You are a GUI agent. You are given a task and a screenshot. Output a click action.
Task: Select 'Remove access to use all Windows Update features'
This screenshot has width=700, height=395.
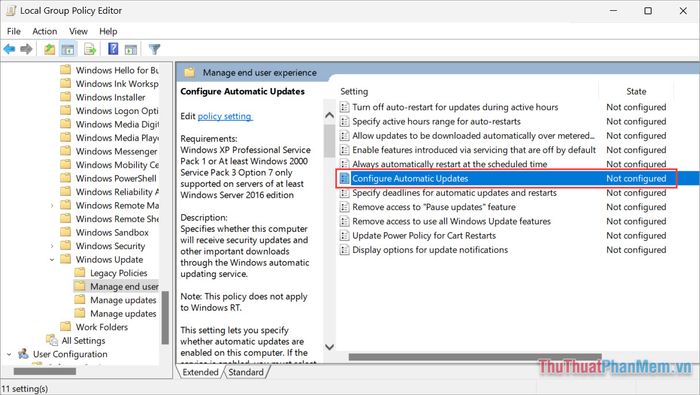tap(451, 221)
